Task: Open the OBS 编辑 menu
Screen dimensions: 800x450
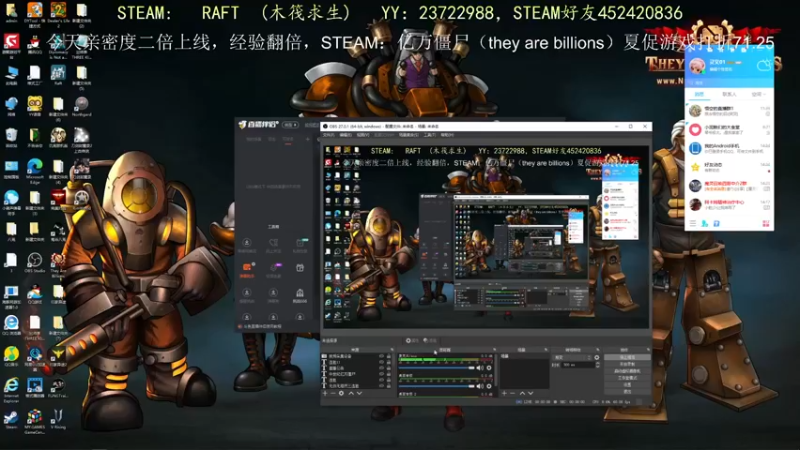Action: click(x=345, y=135)
